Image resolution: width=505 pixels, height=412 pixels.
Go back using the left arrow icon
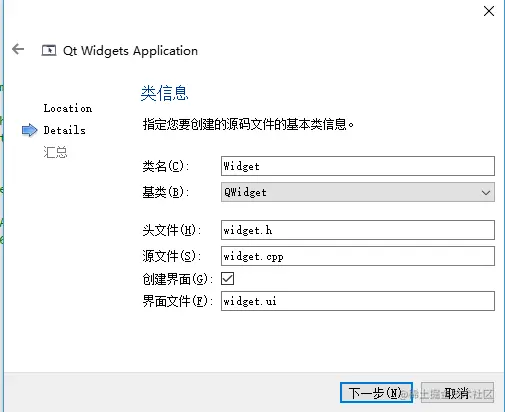(18, 49)
